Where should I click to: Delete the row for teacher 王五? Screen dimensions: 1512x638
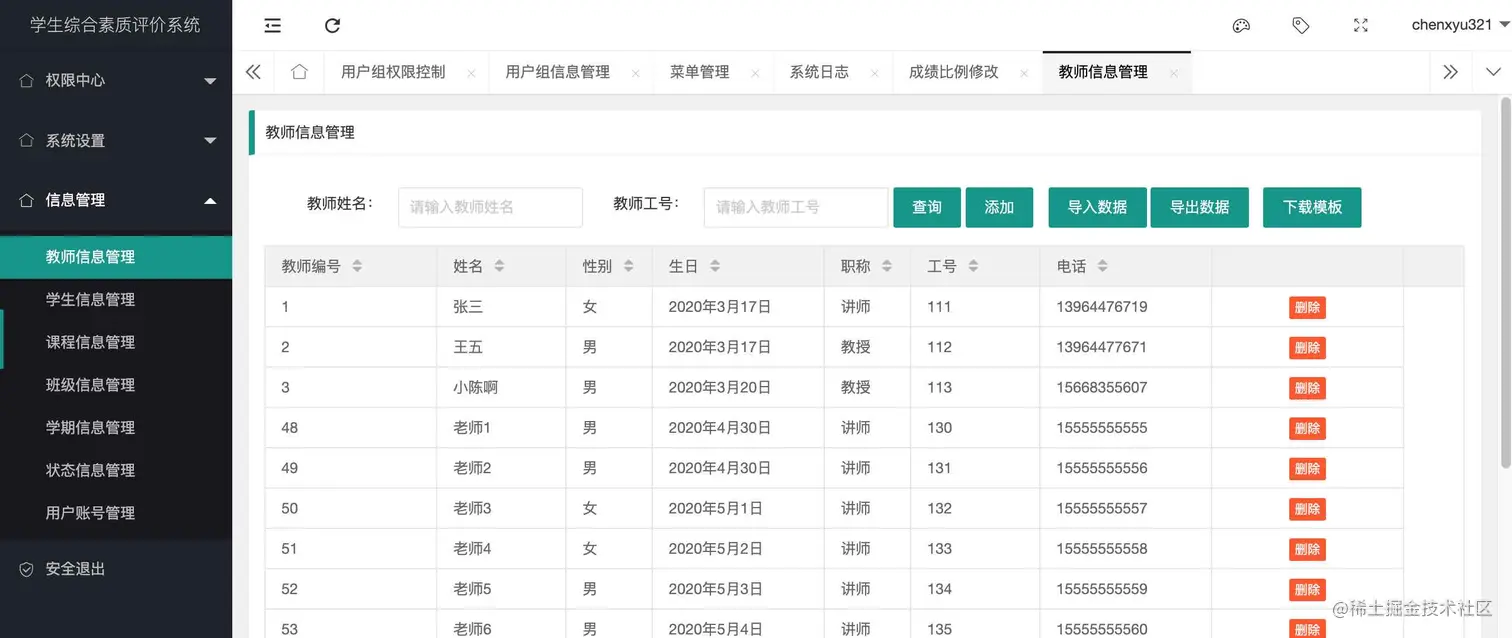[1307, 348]
